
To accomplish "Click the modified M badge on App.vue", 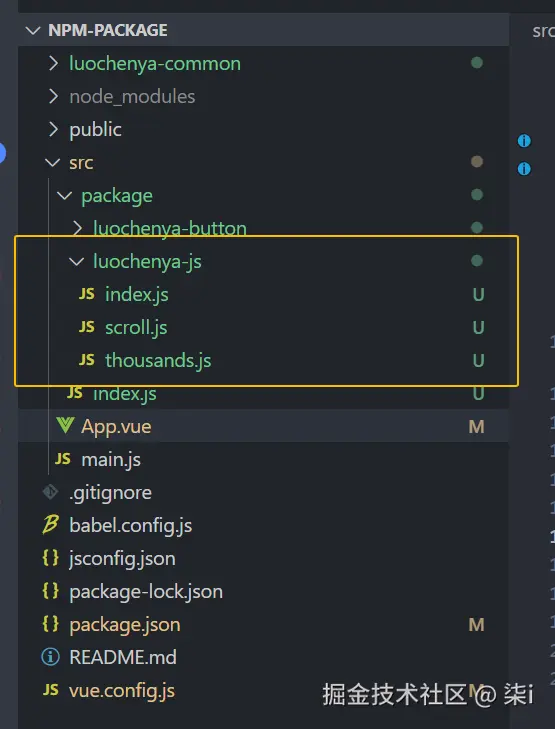I will point(476,426).
